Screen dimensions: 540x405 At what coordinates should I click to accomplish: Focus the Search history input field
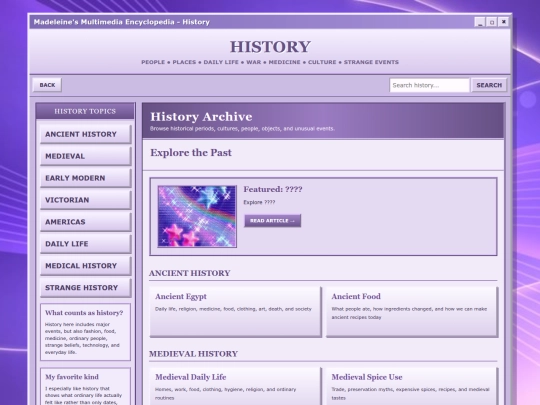click(429, 85)
